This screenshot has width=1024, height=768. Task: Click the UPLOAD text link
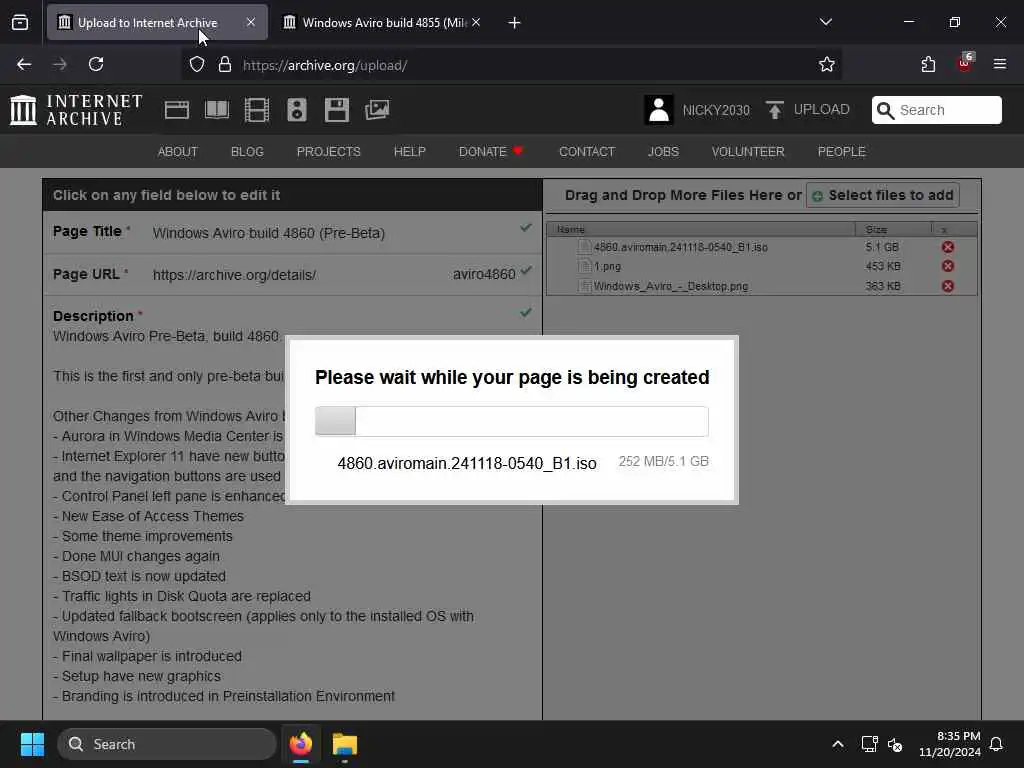(822, 110)
